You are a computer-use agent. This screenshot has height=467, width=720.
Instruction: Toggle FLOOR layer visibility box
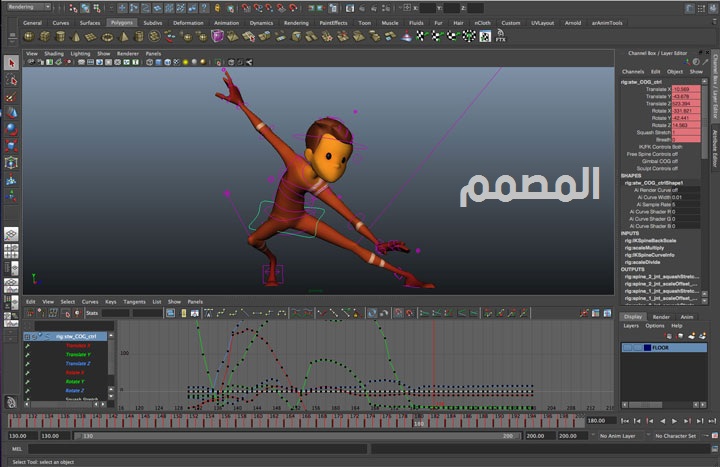tap(627, 348)
